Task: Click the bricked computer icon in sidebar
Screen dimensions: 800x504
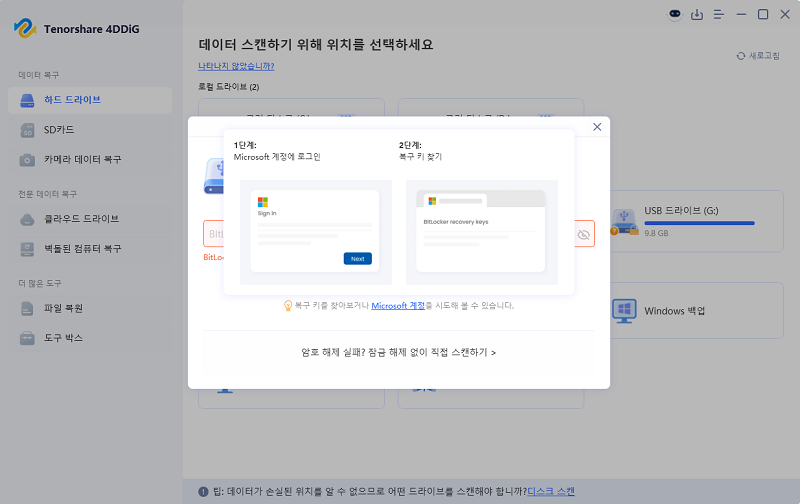Action: (x=27, y=249)
